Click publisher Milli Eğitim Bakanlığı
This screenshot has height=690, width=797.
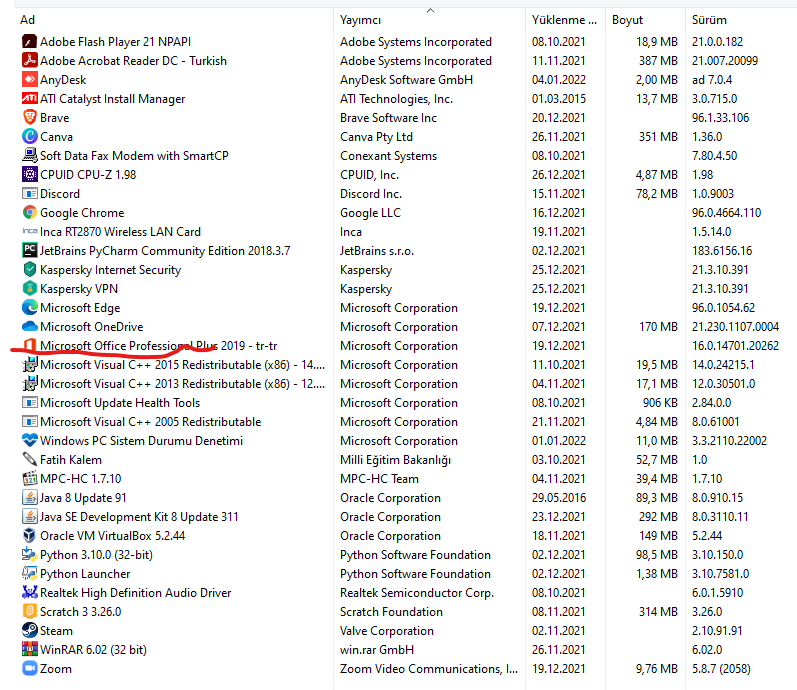pos(395,460)
